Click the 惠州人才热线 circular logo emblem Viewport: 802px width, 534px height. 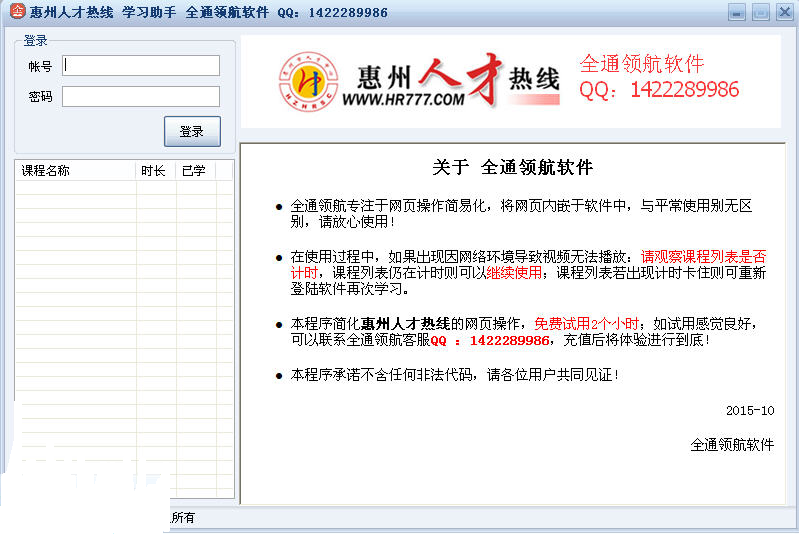tap(308, 81)
